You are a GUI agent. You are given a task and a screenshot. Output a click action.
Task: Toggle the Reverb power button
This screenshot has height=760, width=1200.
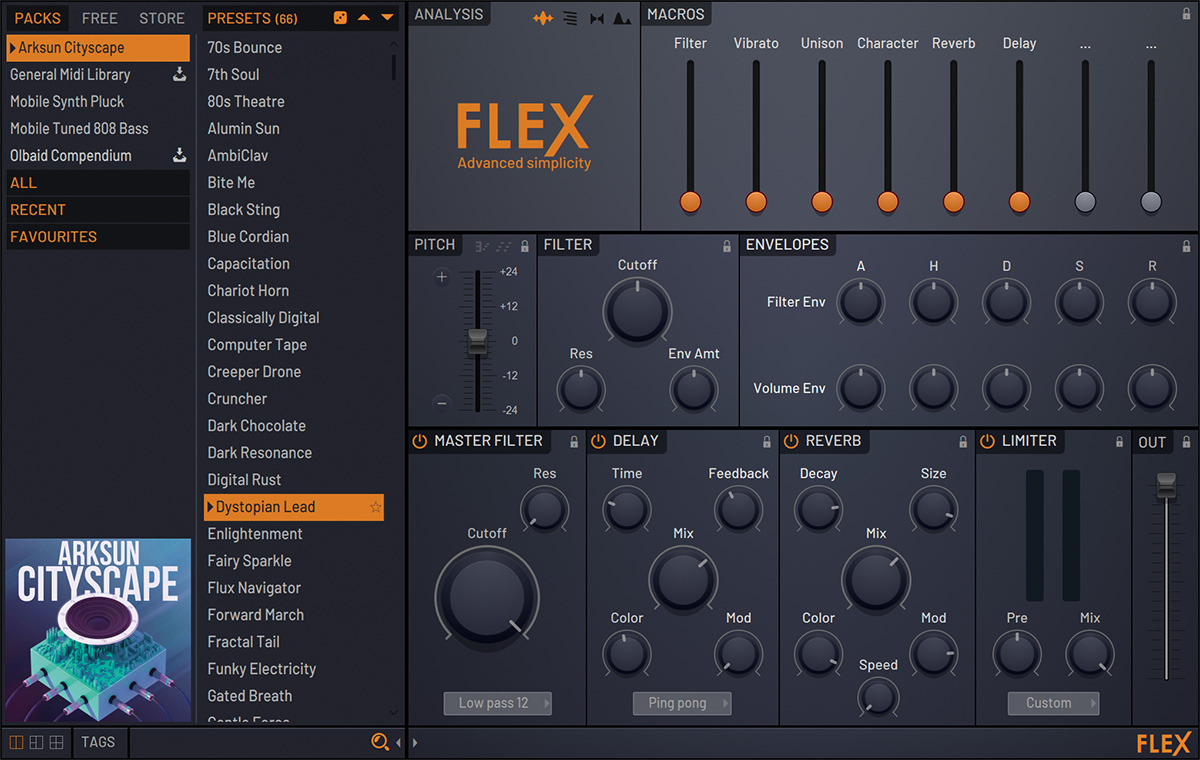tap(791, 441)
